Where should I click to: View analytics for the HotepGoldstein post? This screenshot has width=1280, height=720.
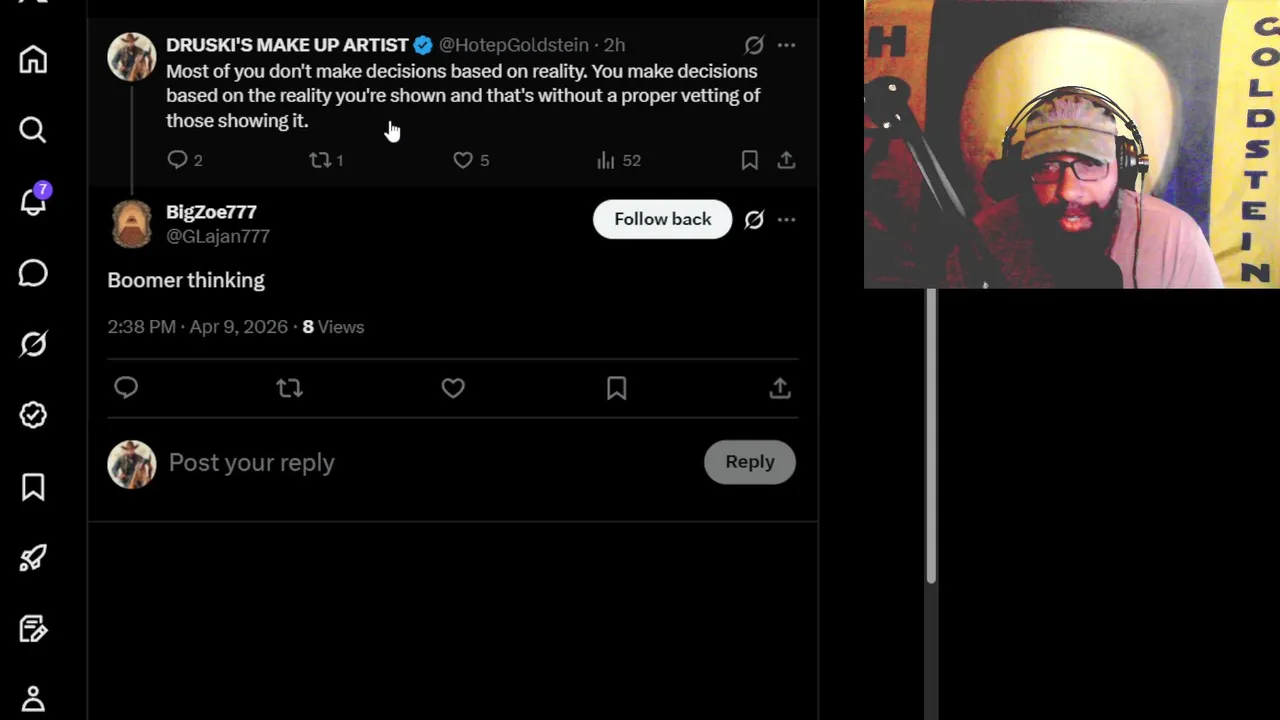click(x=618, y=160)
